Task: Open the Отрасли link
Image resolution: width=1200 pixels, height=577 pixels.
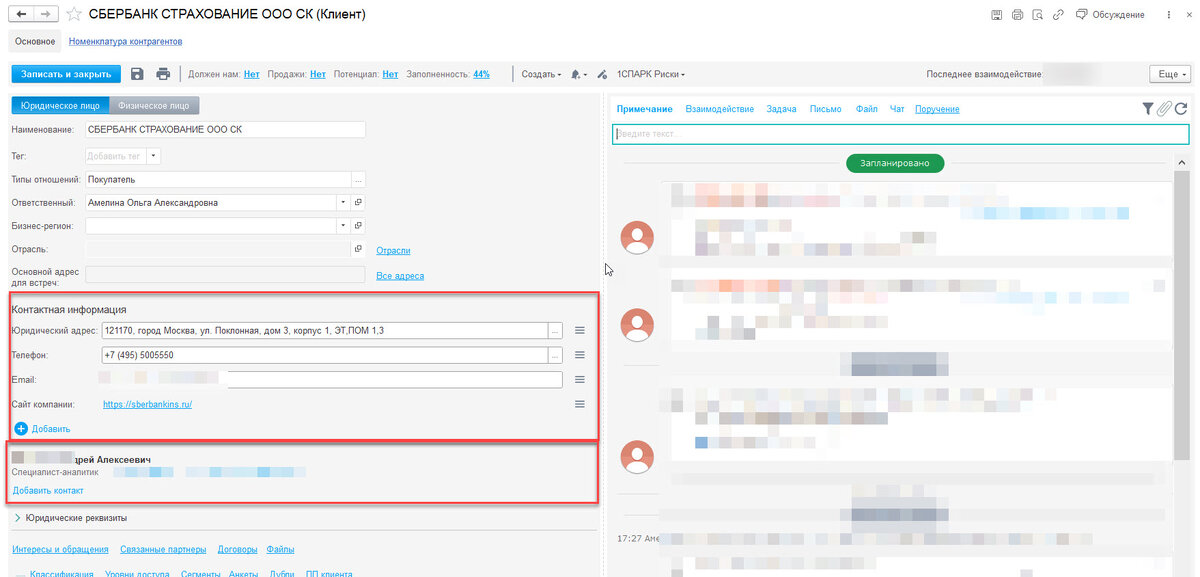Action: point(393,250)
